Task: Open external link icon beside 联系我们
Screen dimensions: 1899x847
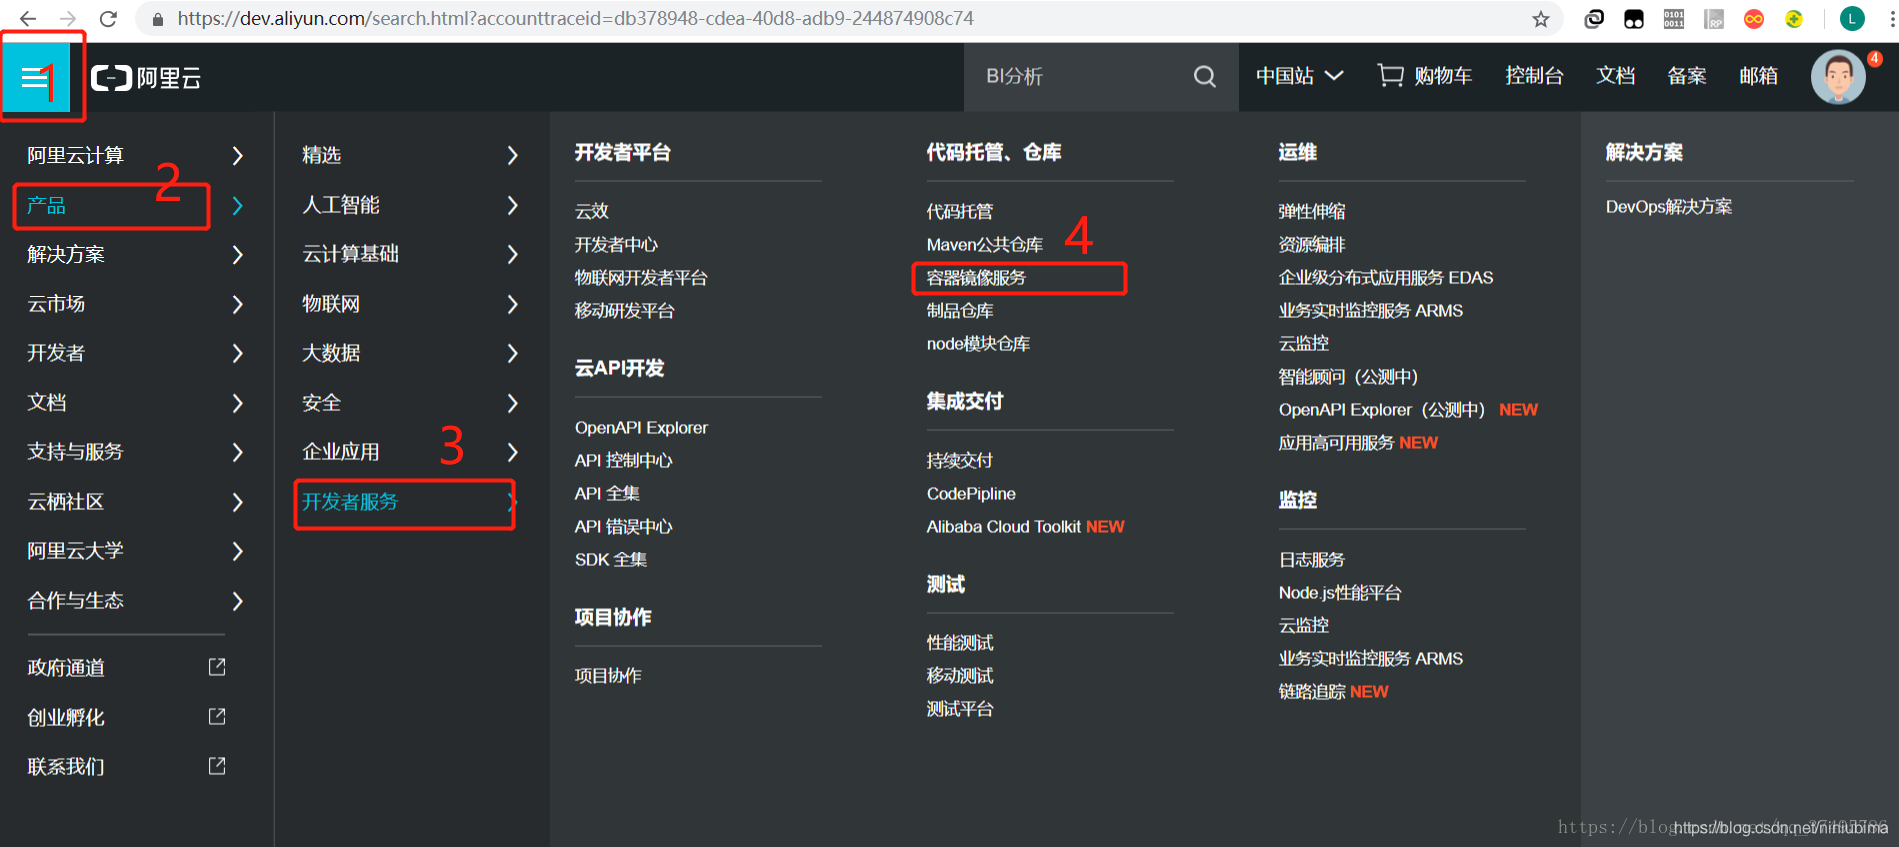Action: point(217,766)
